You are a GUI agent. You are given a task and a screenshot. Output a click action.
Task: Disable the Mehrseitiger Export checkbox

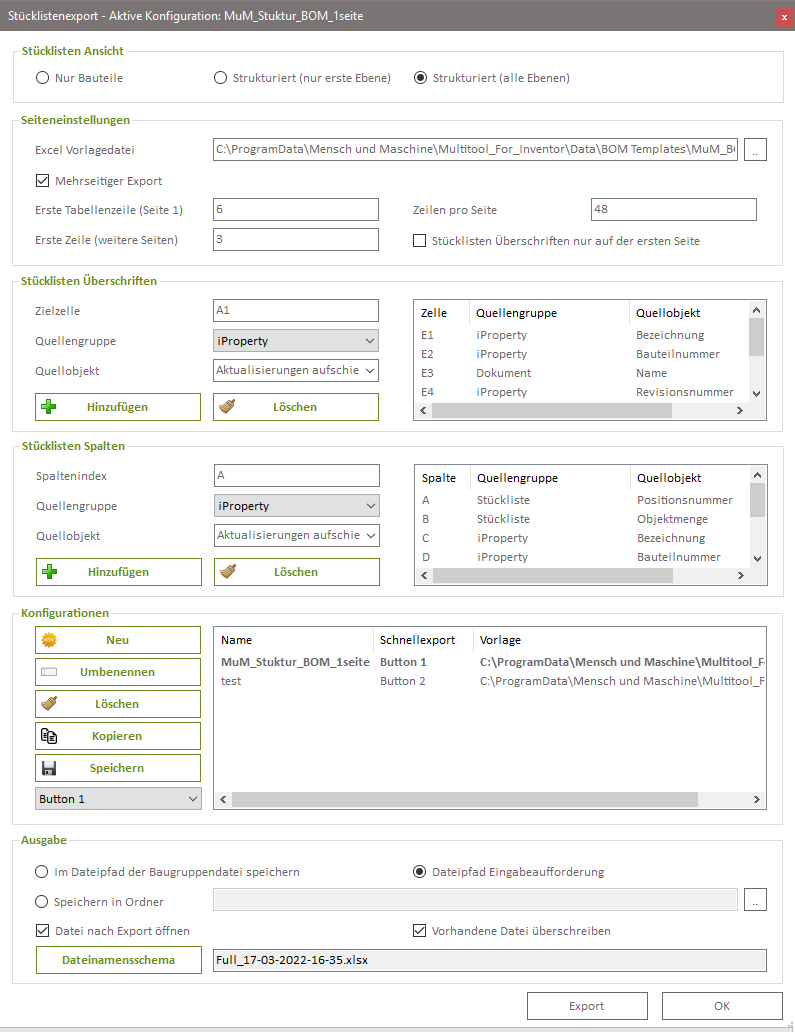(x=42, y=181)
